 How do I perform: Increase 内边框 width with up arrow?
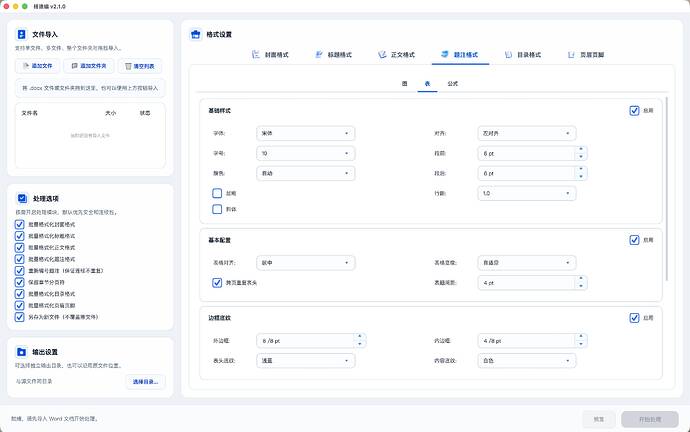pyautogui.click(x=581, y=337)
